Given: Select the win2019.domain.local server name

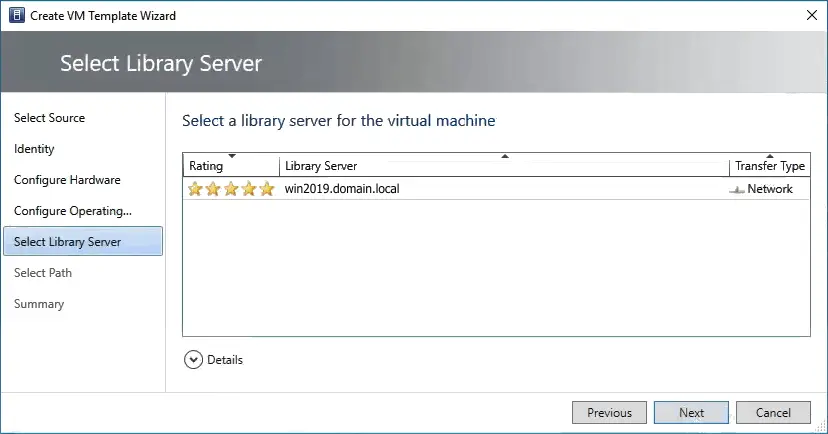Looking at the screenshot, I should coord(342,188).
